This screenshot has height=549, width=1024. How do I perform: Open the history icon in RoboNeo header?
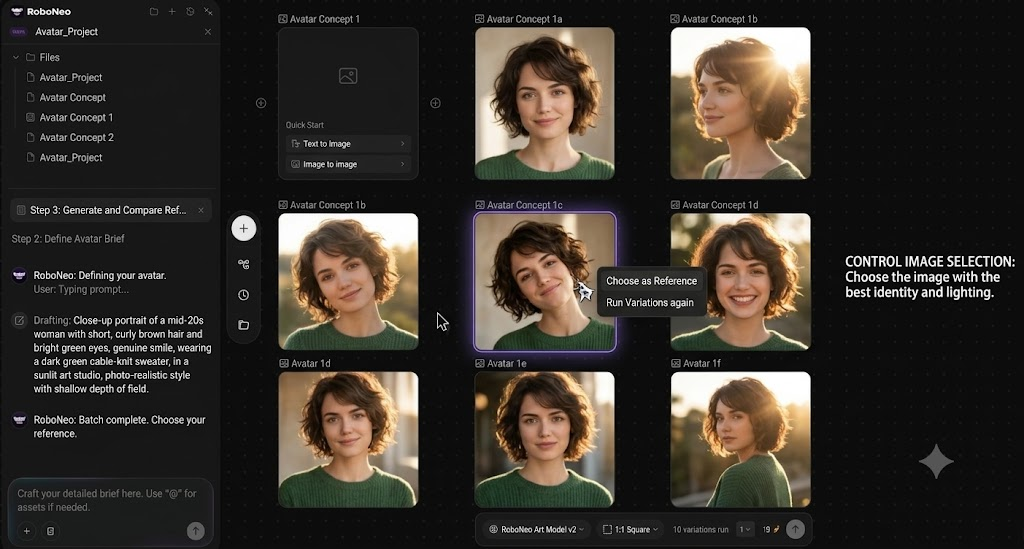point(190,11)
